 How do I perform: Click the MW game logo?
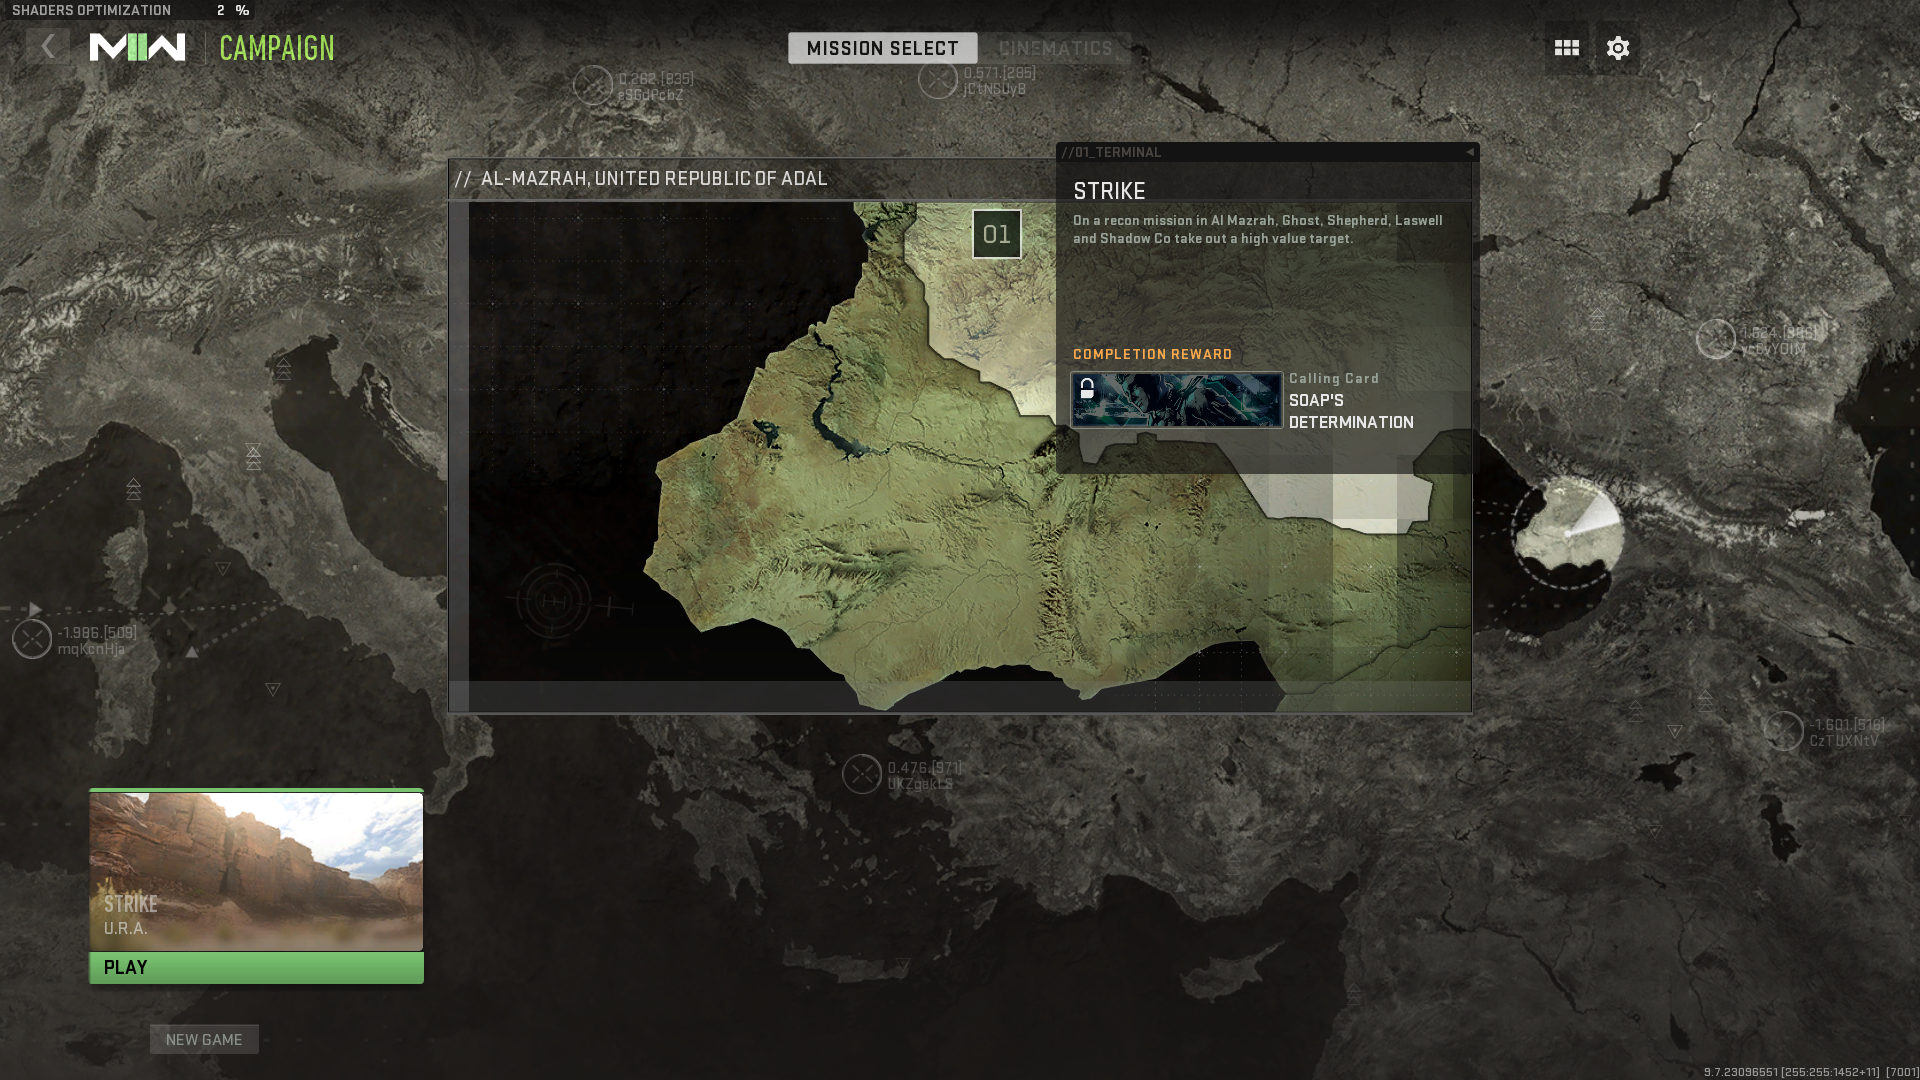tap(137, 47)
